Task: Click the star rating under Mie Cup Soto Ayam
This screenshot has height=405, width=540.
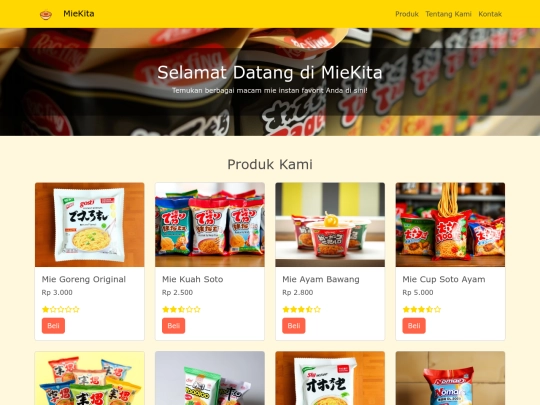Action: (422, 309)
